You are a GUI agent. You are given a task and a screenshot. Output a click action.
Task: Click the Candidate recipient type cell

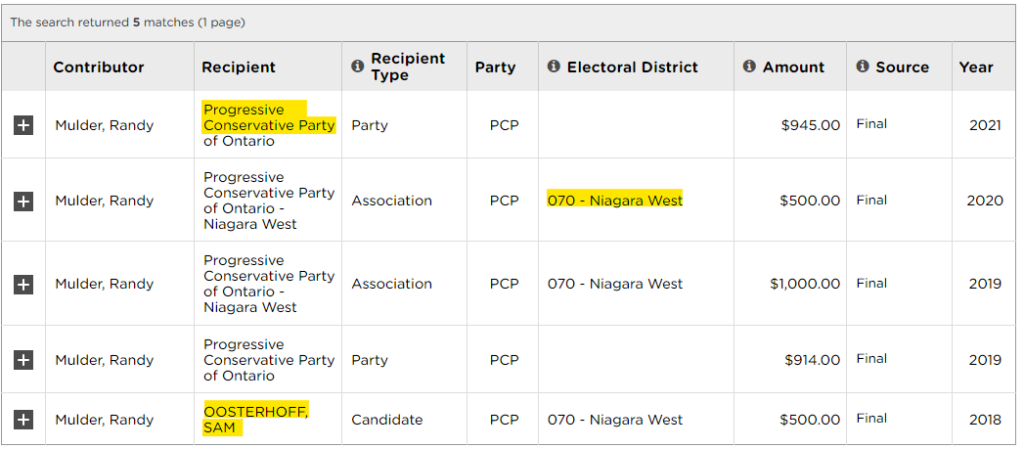387,420
